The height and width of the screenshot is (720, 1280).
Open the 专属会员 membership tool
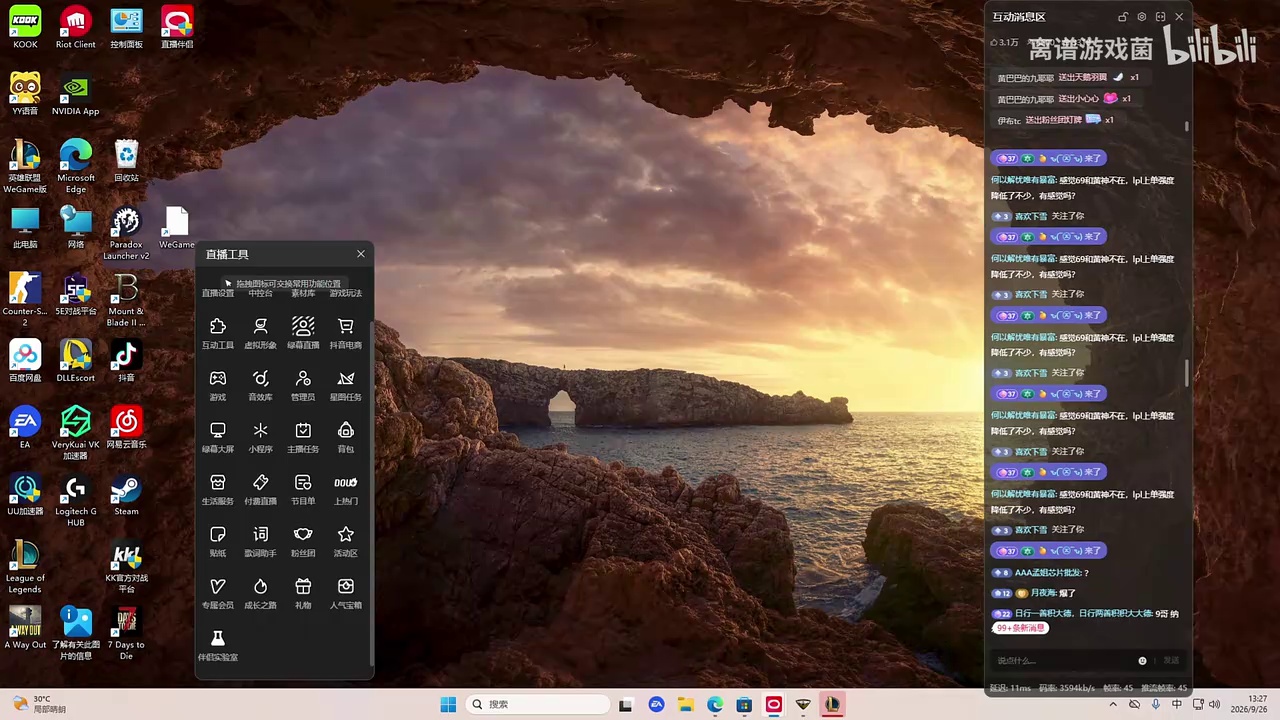coord(218,593)
